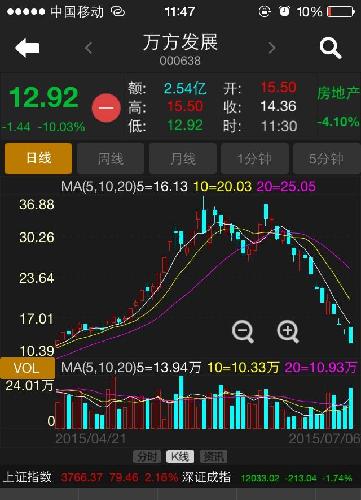Switch to the 月线 monthly tab
This screenshot has height=500, width=361.
tap(183, 158)
